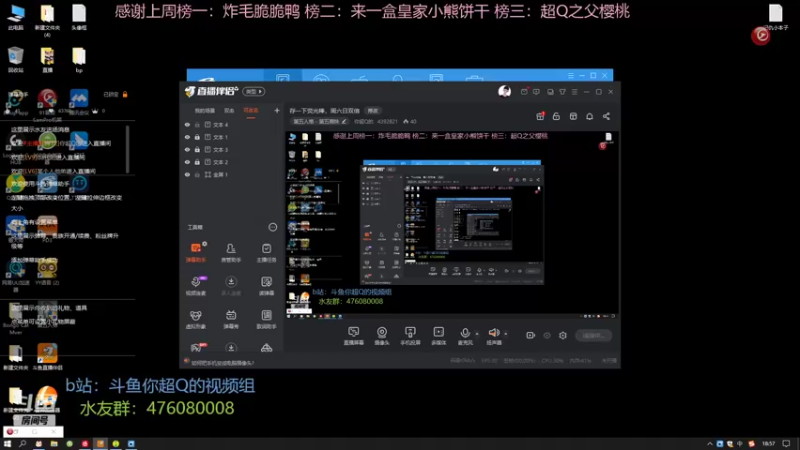The width and height of the screenshot is (800, 450).
Task: Open the mode switch pill beside logo
Action: point(254,91)
